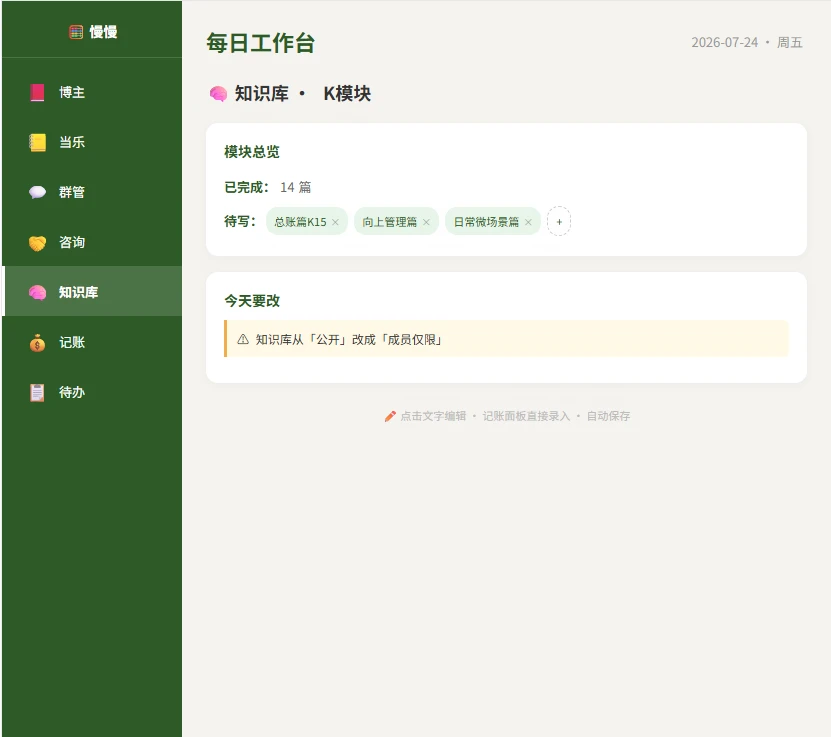
Task: Click the 知识库 heading text
Action: coord(262,94)
